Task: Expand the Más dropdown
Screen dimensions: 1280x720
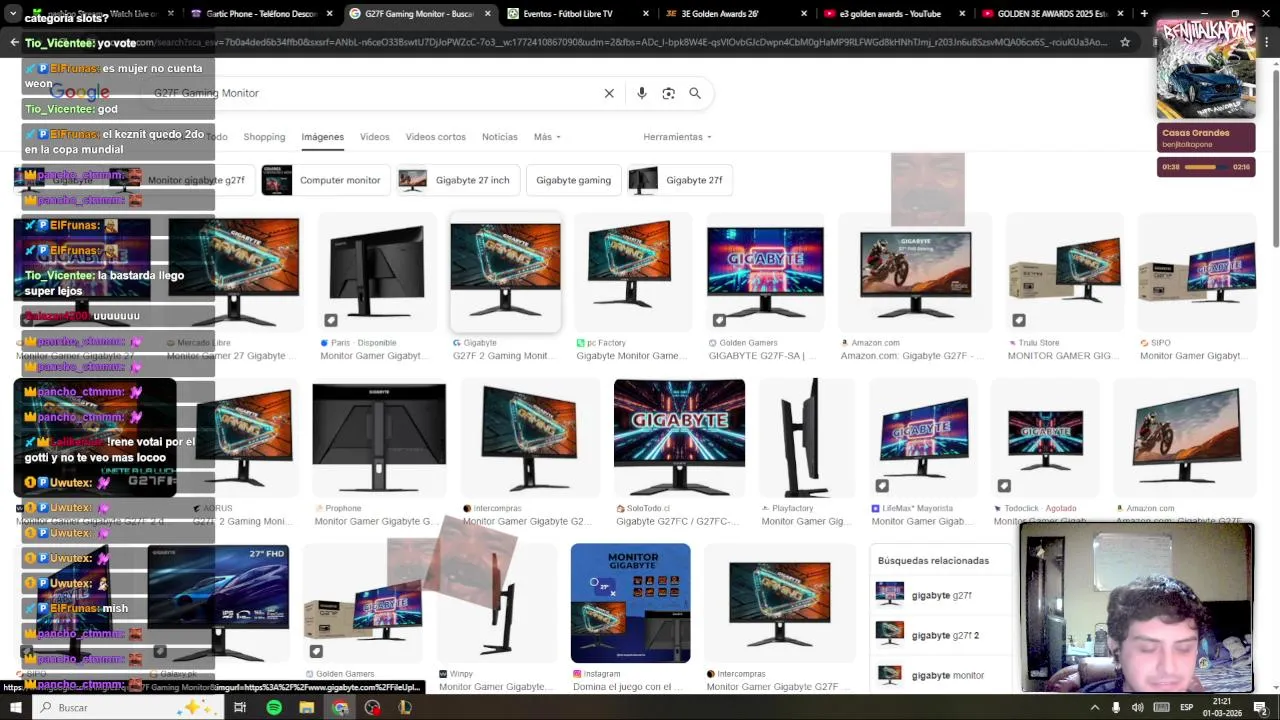Action: coord(547,137)
